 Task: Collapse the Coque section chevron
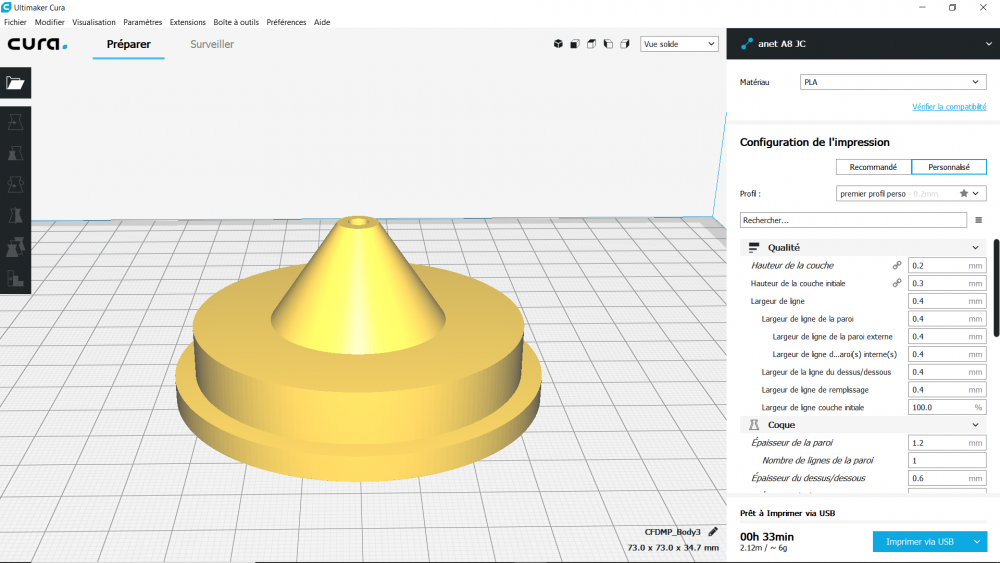point(975,425)
